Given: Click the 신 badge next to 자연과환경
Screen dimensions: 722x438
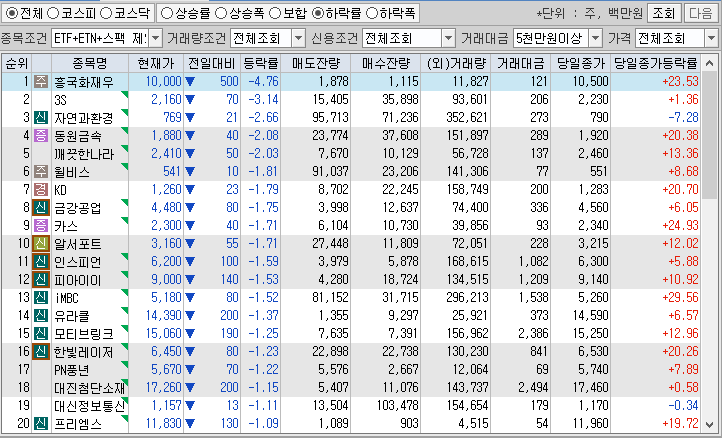Looking at the screenshot, I should pos(41,118).
